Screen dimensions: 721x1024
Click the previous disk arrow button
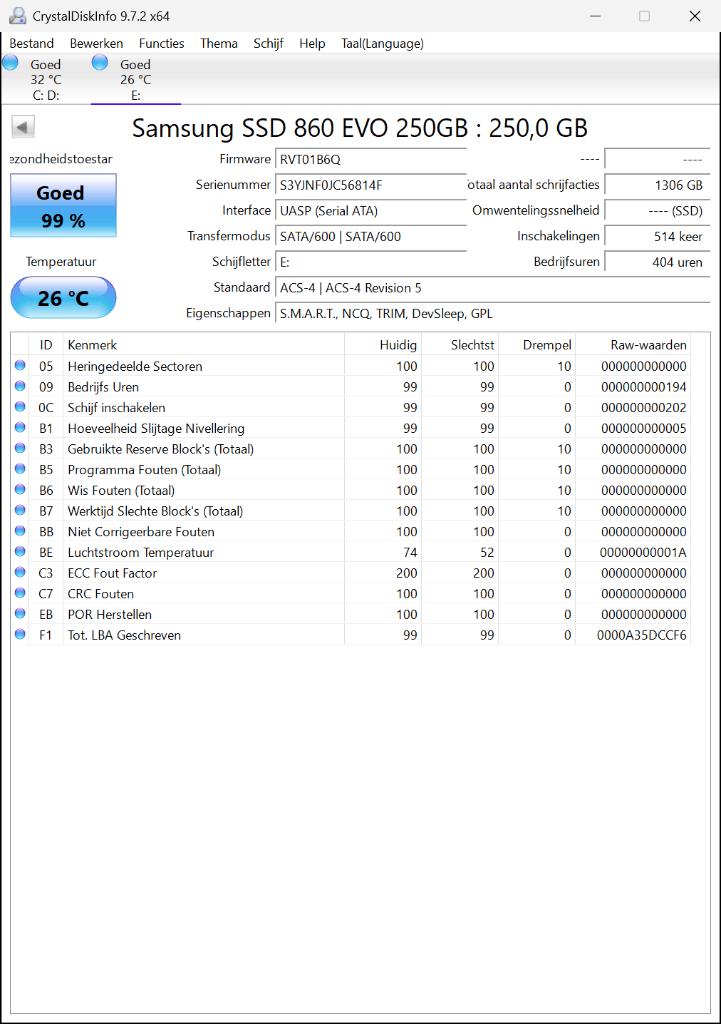pyautogui.click(x=23, y=127)
